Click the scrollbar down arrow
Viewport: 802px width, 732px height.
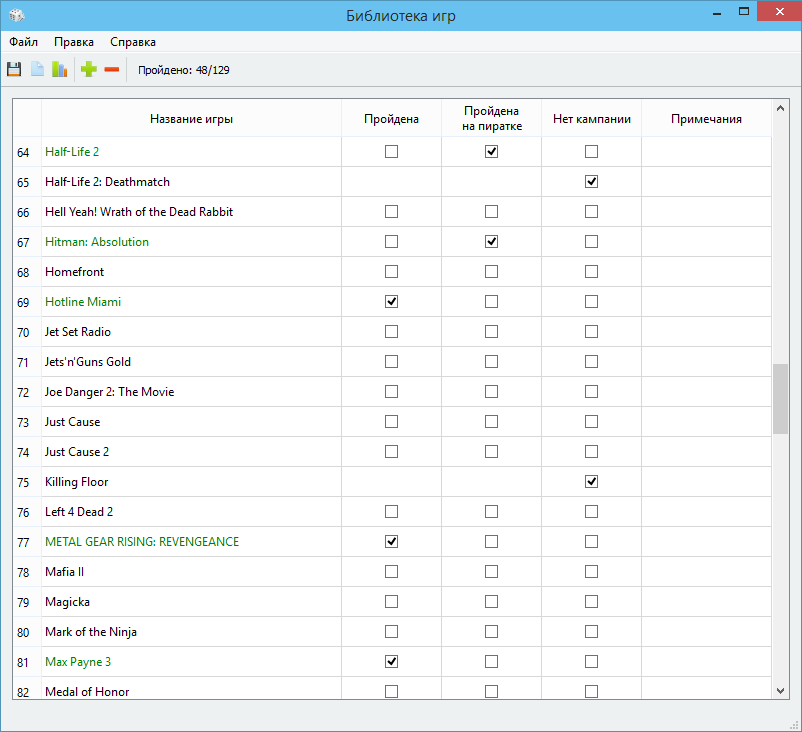click(780, 691)
